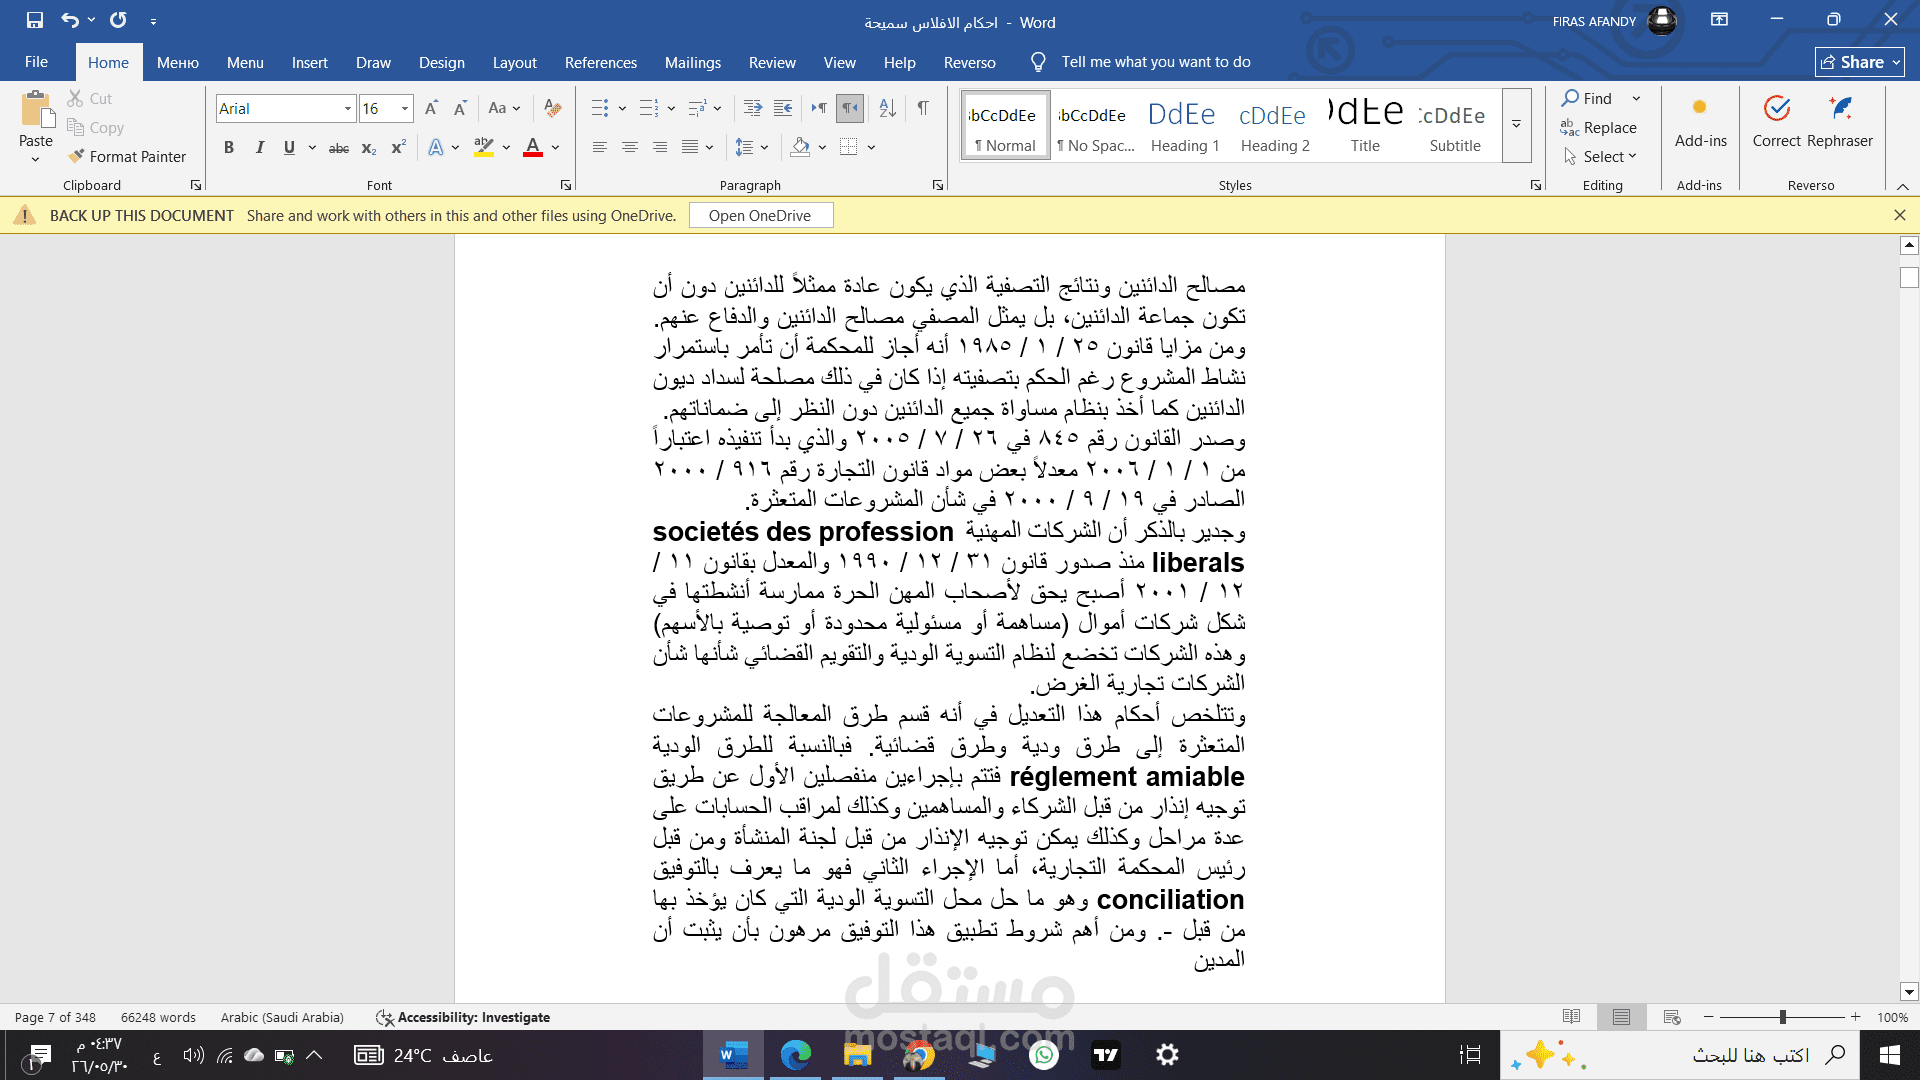Open Accessibility: Investigate status
The height and width of the screenshot is (1080, 1920).
(x=463, y=1017)
